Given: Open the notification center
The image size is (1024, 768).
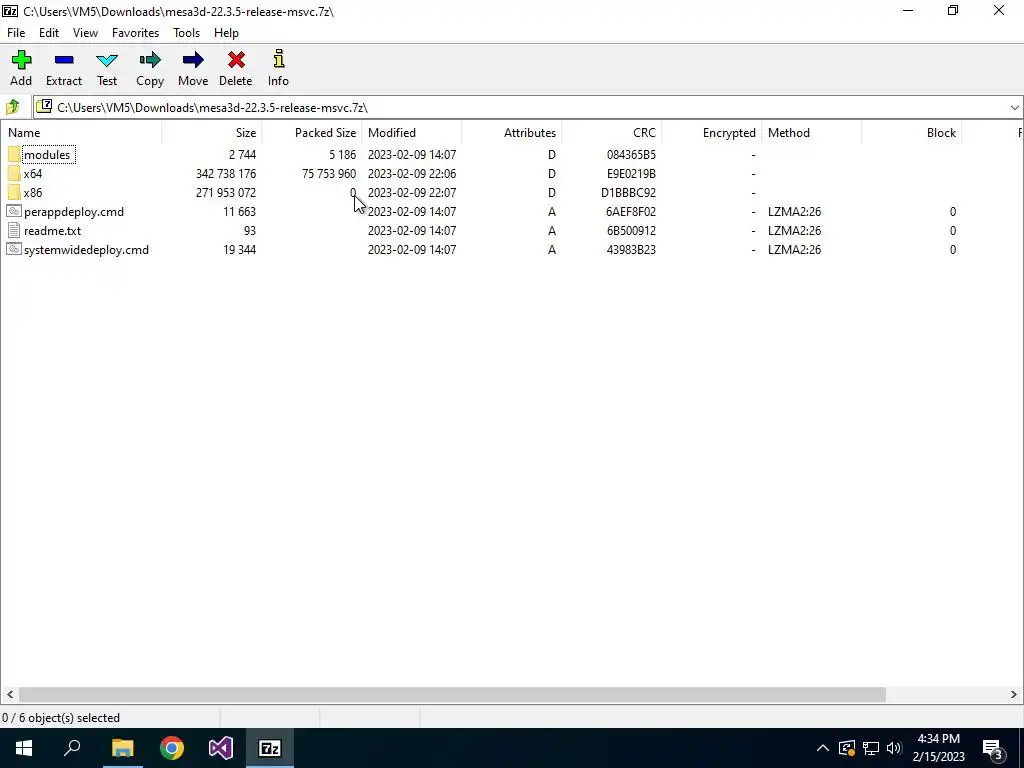Looking at the screenshot, I should tap(993, 748).
